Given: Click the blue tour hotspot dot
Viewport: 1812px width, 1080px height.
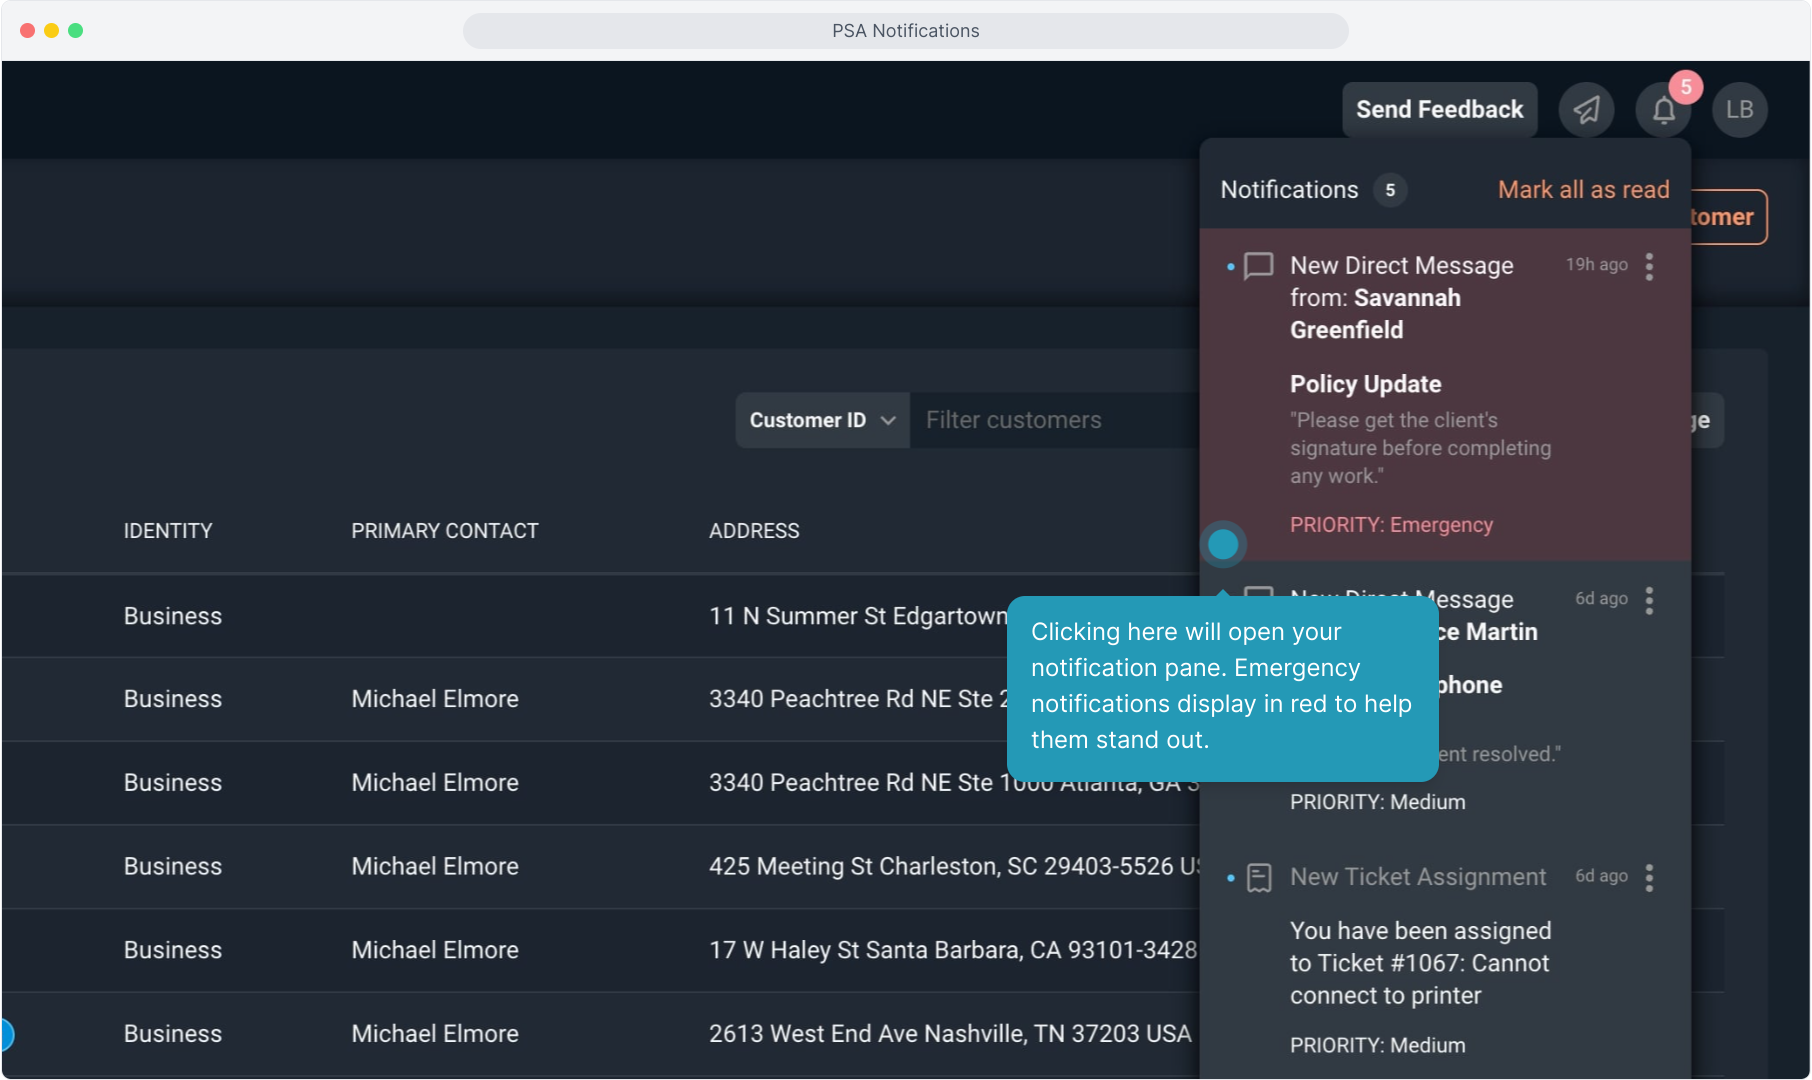Looking at the screenshot, I should click(x=1223, y=544).
